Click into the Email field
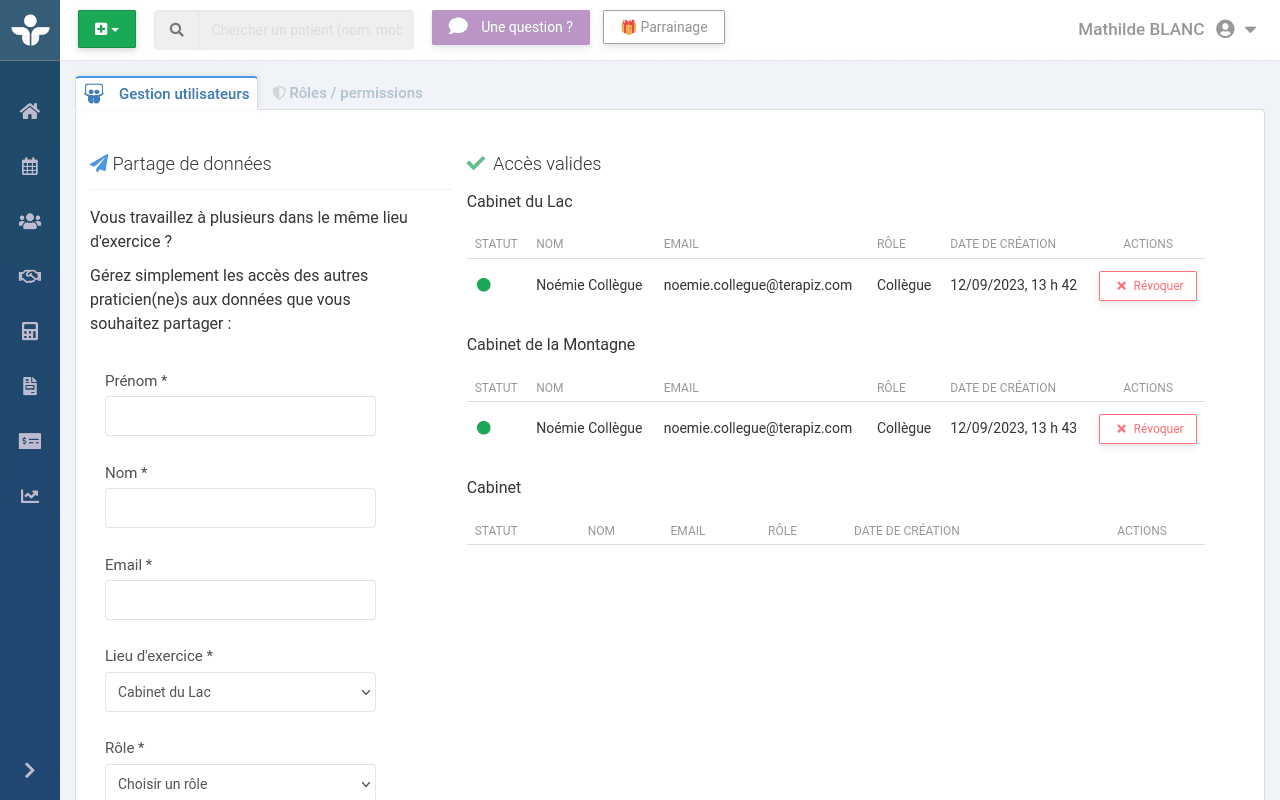Image resolution: width=1280 pixels, height=800 pixels. tap(240, 600)
